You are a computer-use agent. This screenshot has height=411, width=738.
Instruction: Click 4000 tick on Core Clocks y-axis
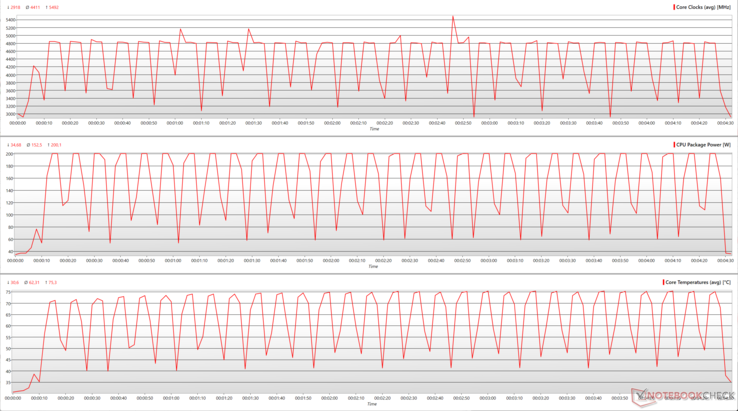tap(10, 75)
